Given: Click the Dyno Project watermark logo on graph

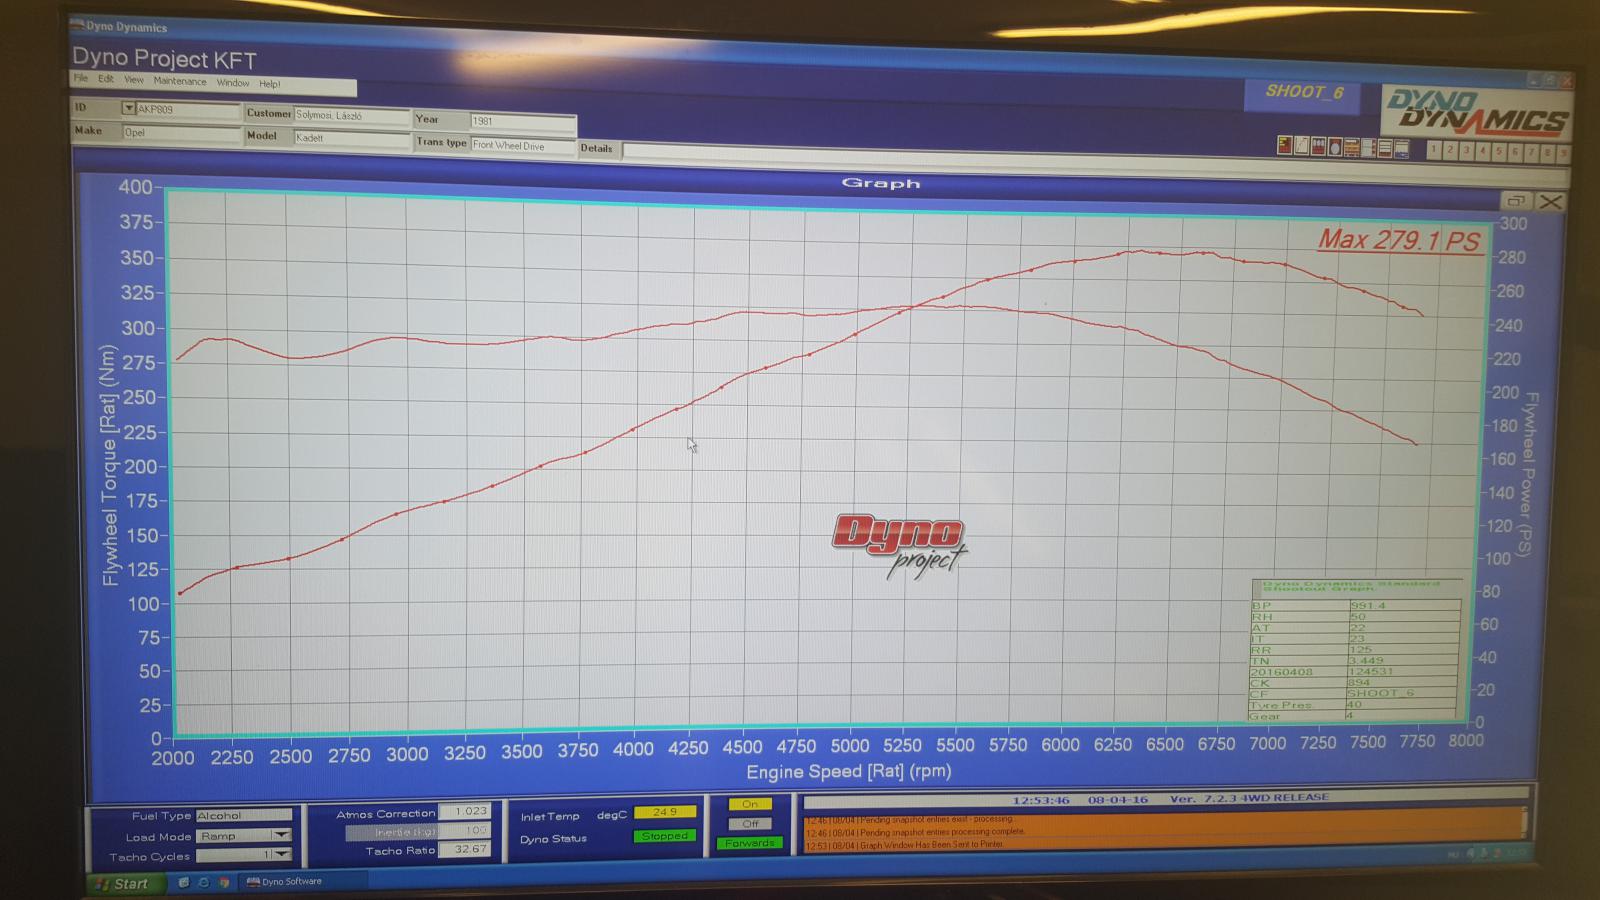Looking at the screenshot, I should click(x=898, y=545).
